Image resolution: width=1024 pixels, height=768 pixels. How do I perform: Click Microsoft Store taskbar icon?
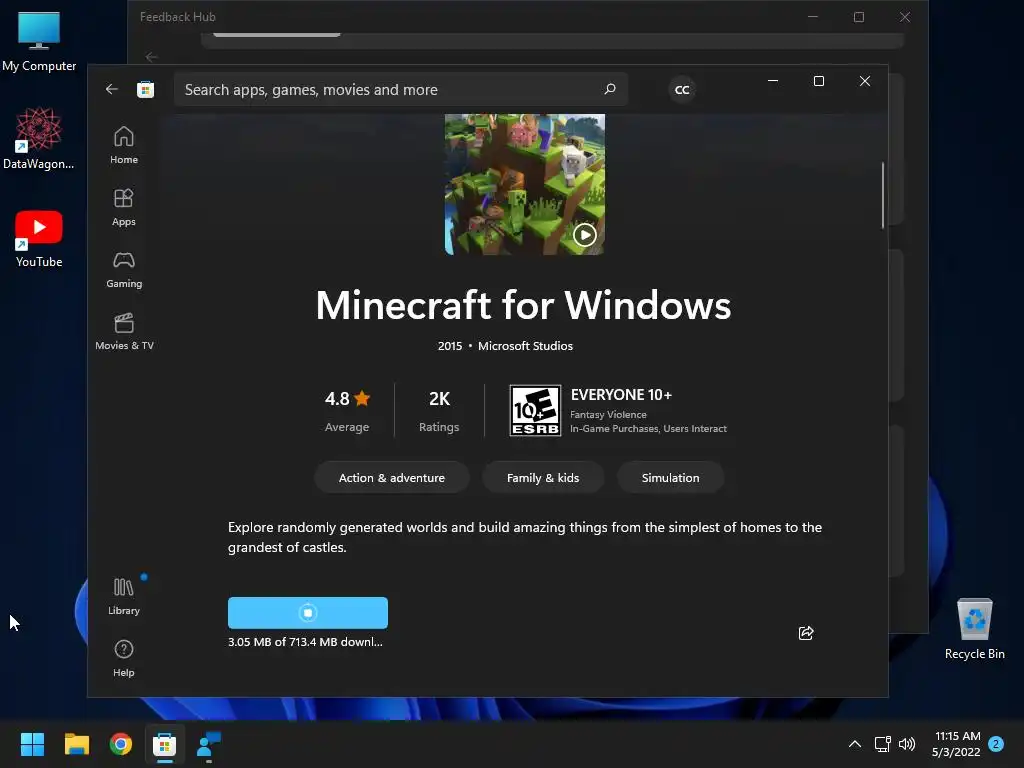pyautogui.click(x=165, y=744)
